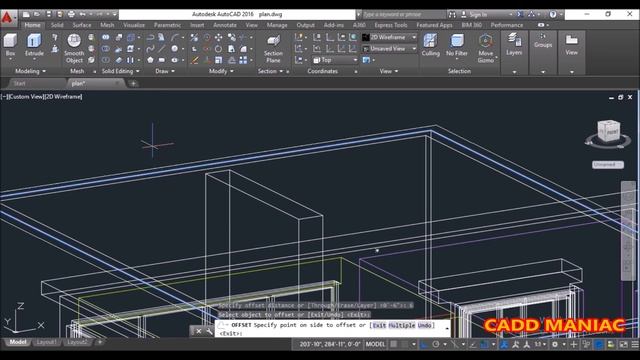Open the Layout1 tab
This screenshot has width=640, height=360.
point(47,342)
